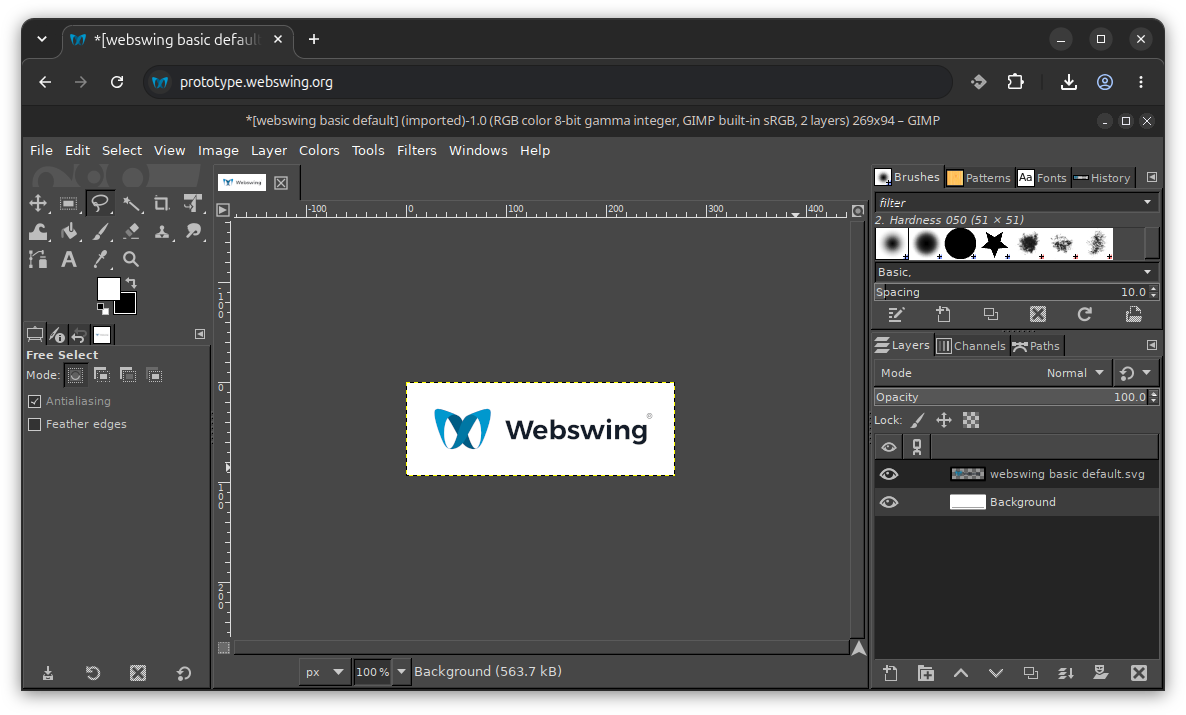Select the Bucket Fill tool

(x=69, y=232)
